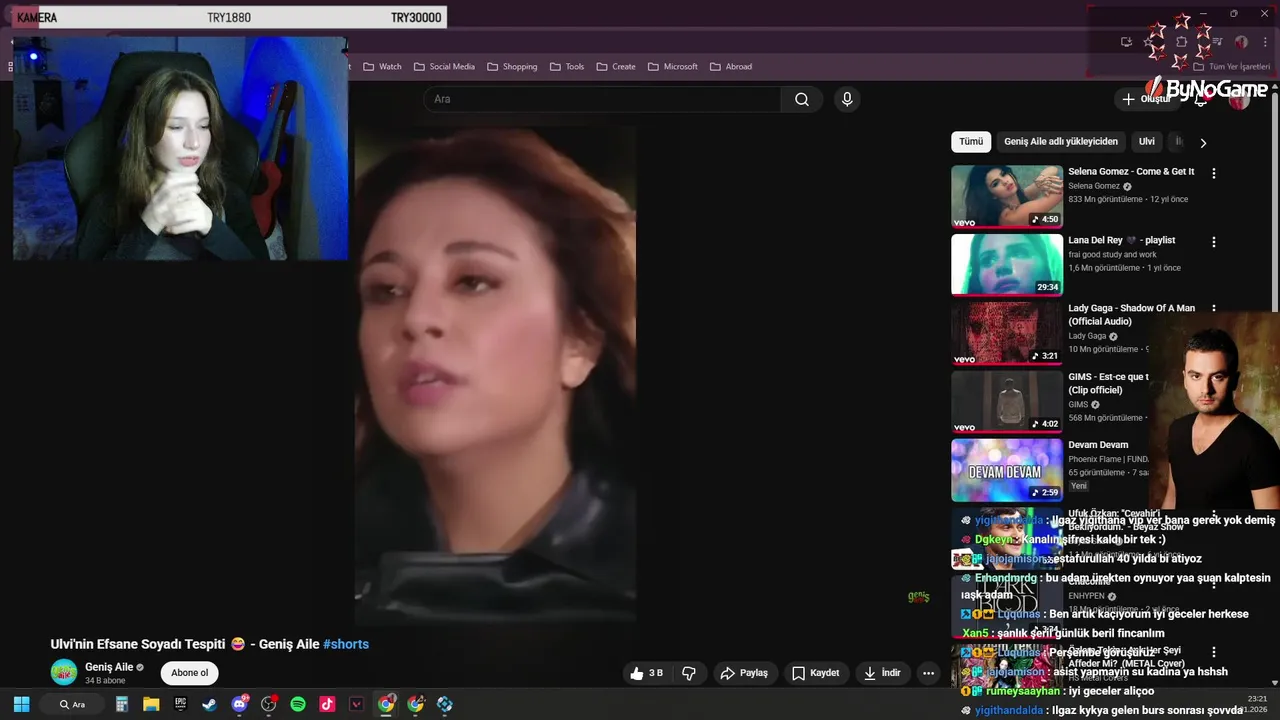This screenshot has width=1280, height=720.
Task: Open Spotify from the taskbar
Action: [x=298, y=704]
